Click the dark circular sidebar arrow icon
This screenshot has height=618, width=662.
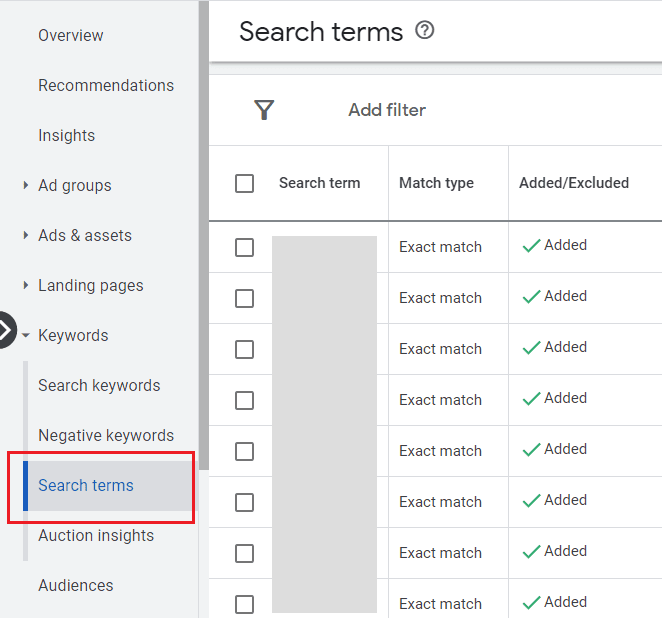pyautogui.click(x=5, y=330)
